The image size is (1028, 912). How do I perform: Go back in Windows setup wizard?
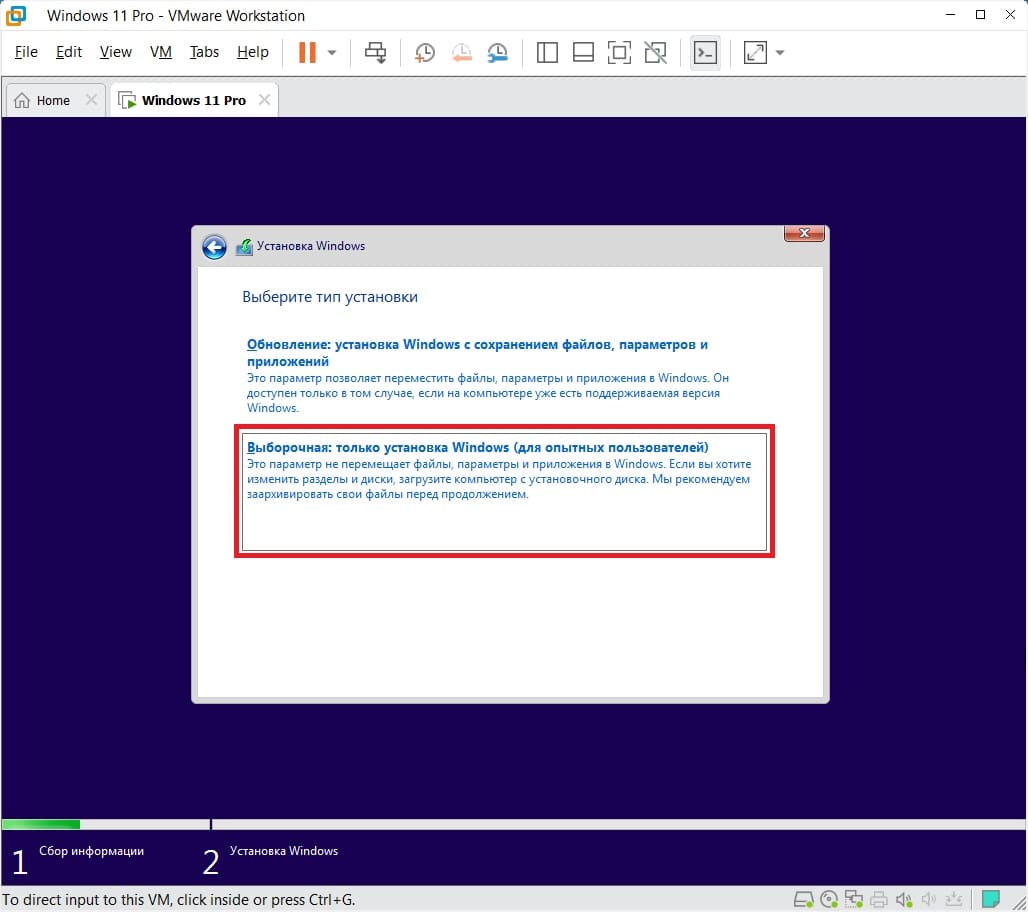click(214, 247)
